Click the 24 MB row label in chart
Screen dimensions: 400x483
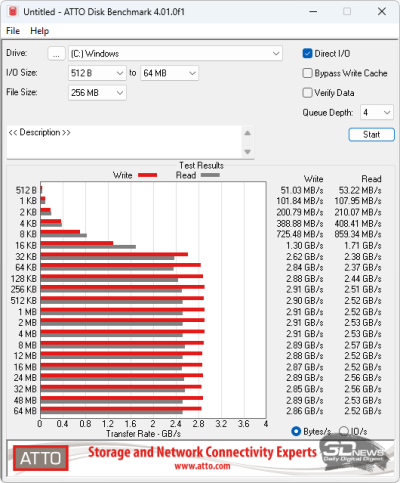click(25, 378)
